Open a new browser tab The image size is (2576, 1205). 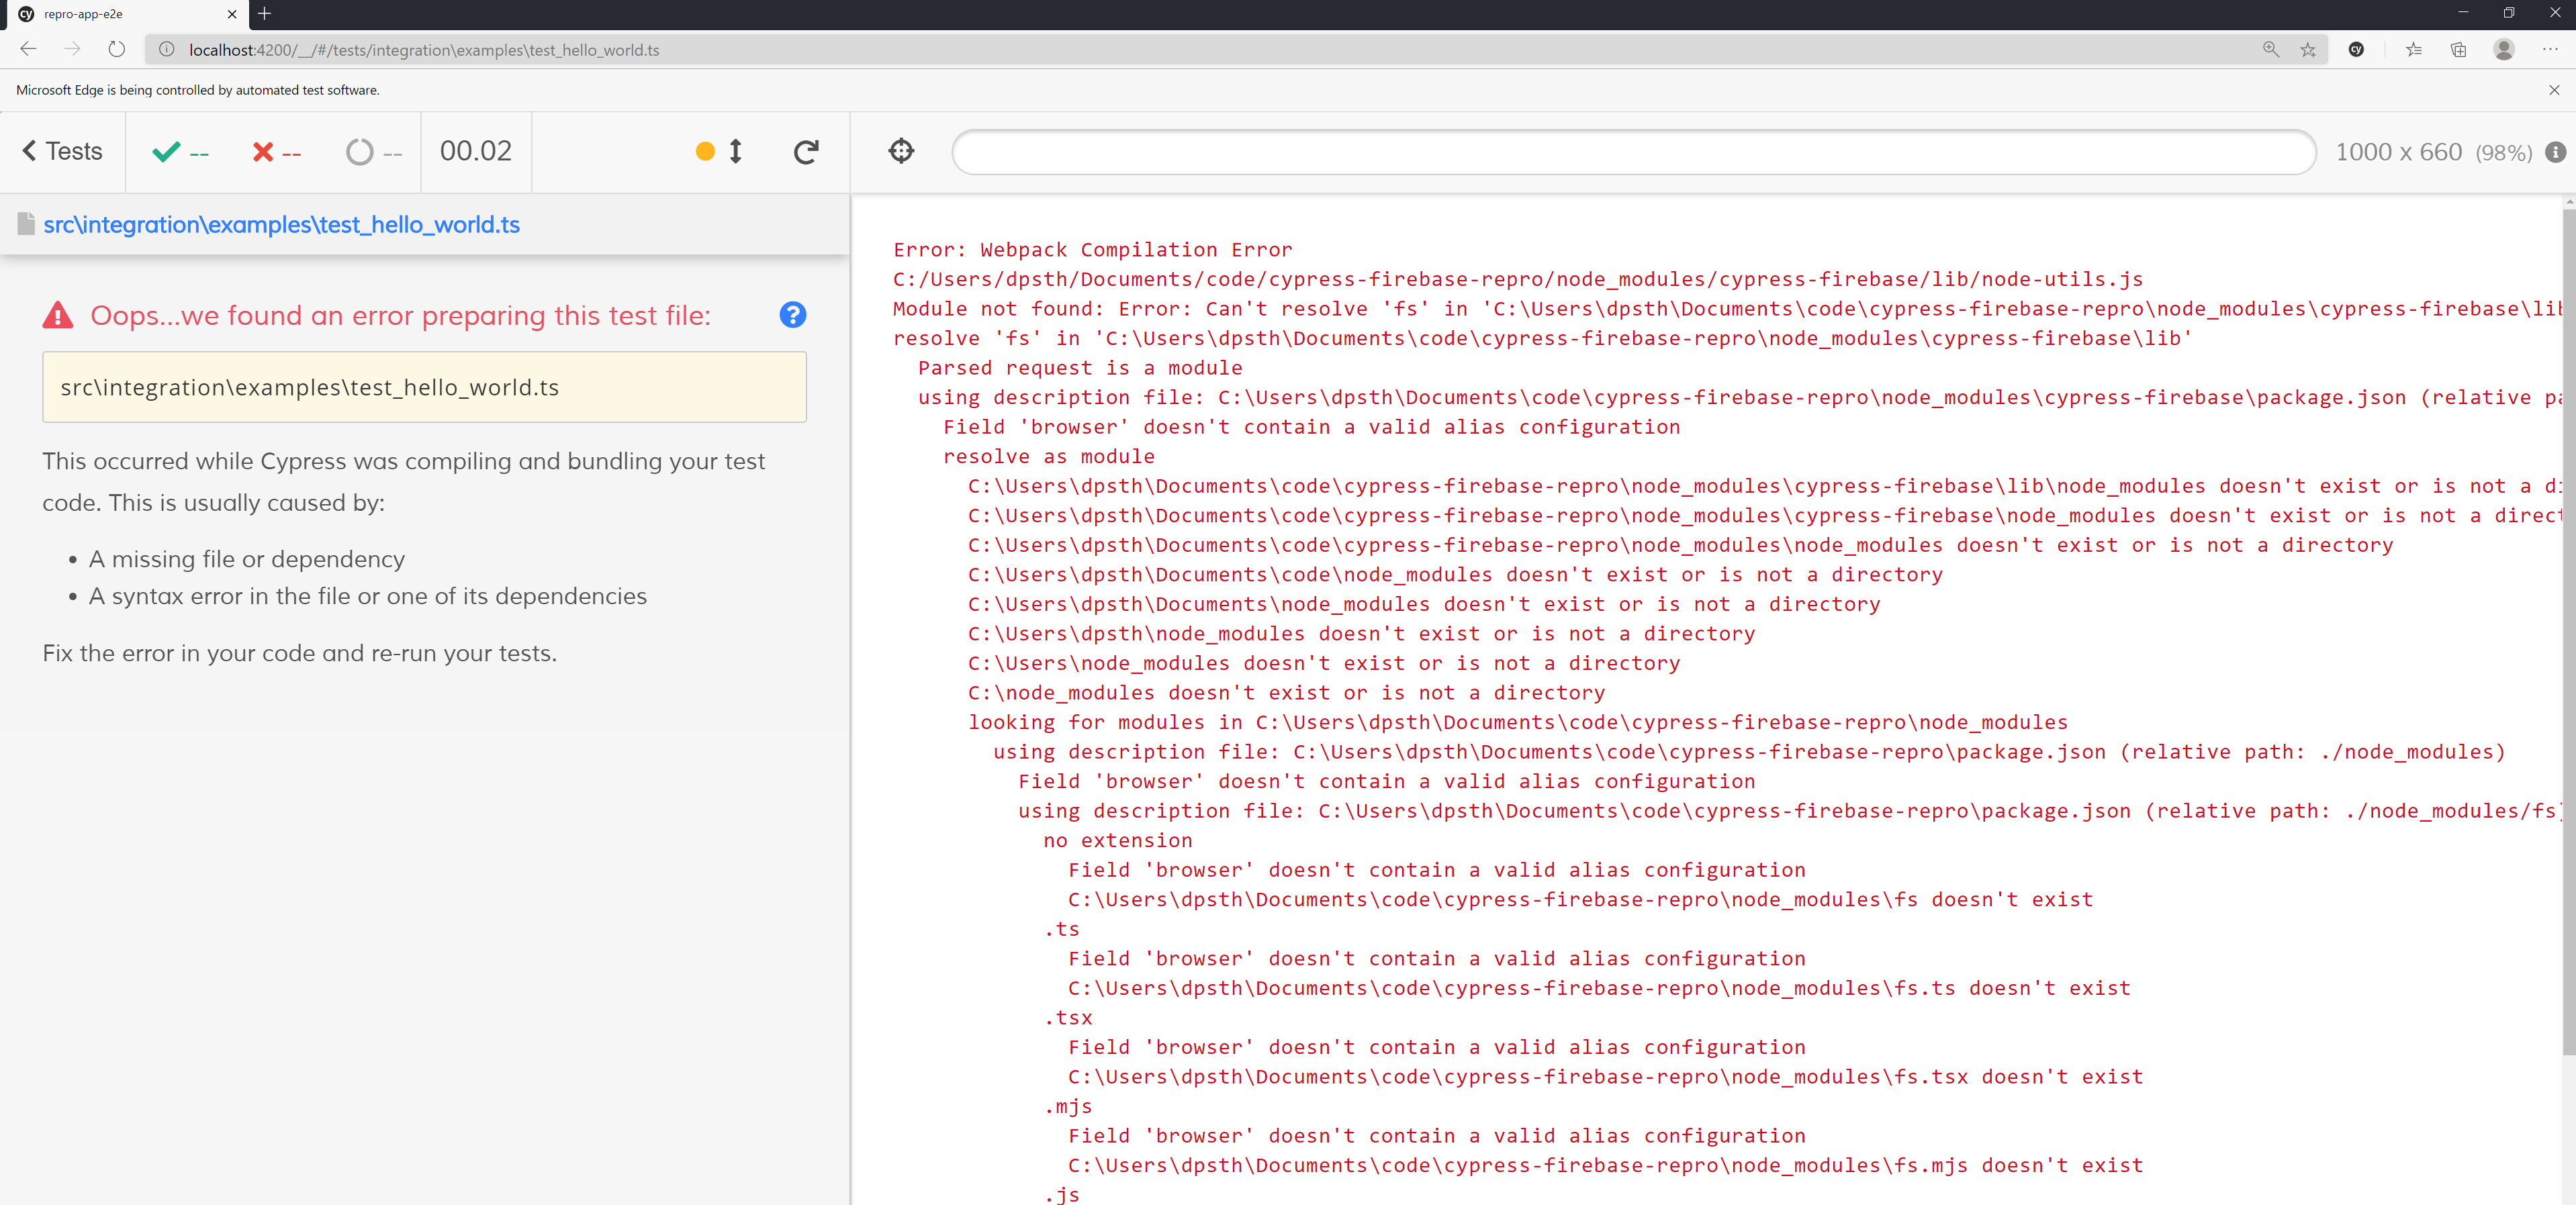[x=264, y=15]
